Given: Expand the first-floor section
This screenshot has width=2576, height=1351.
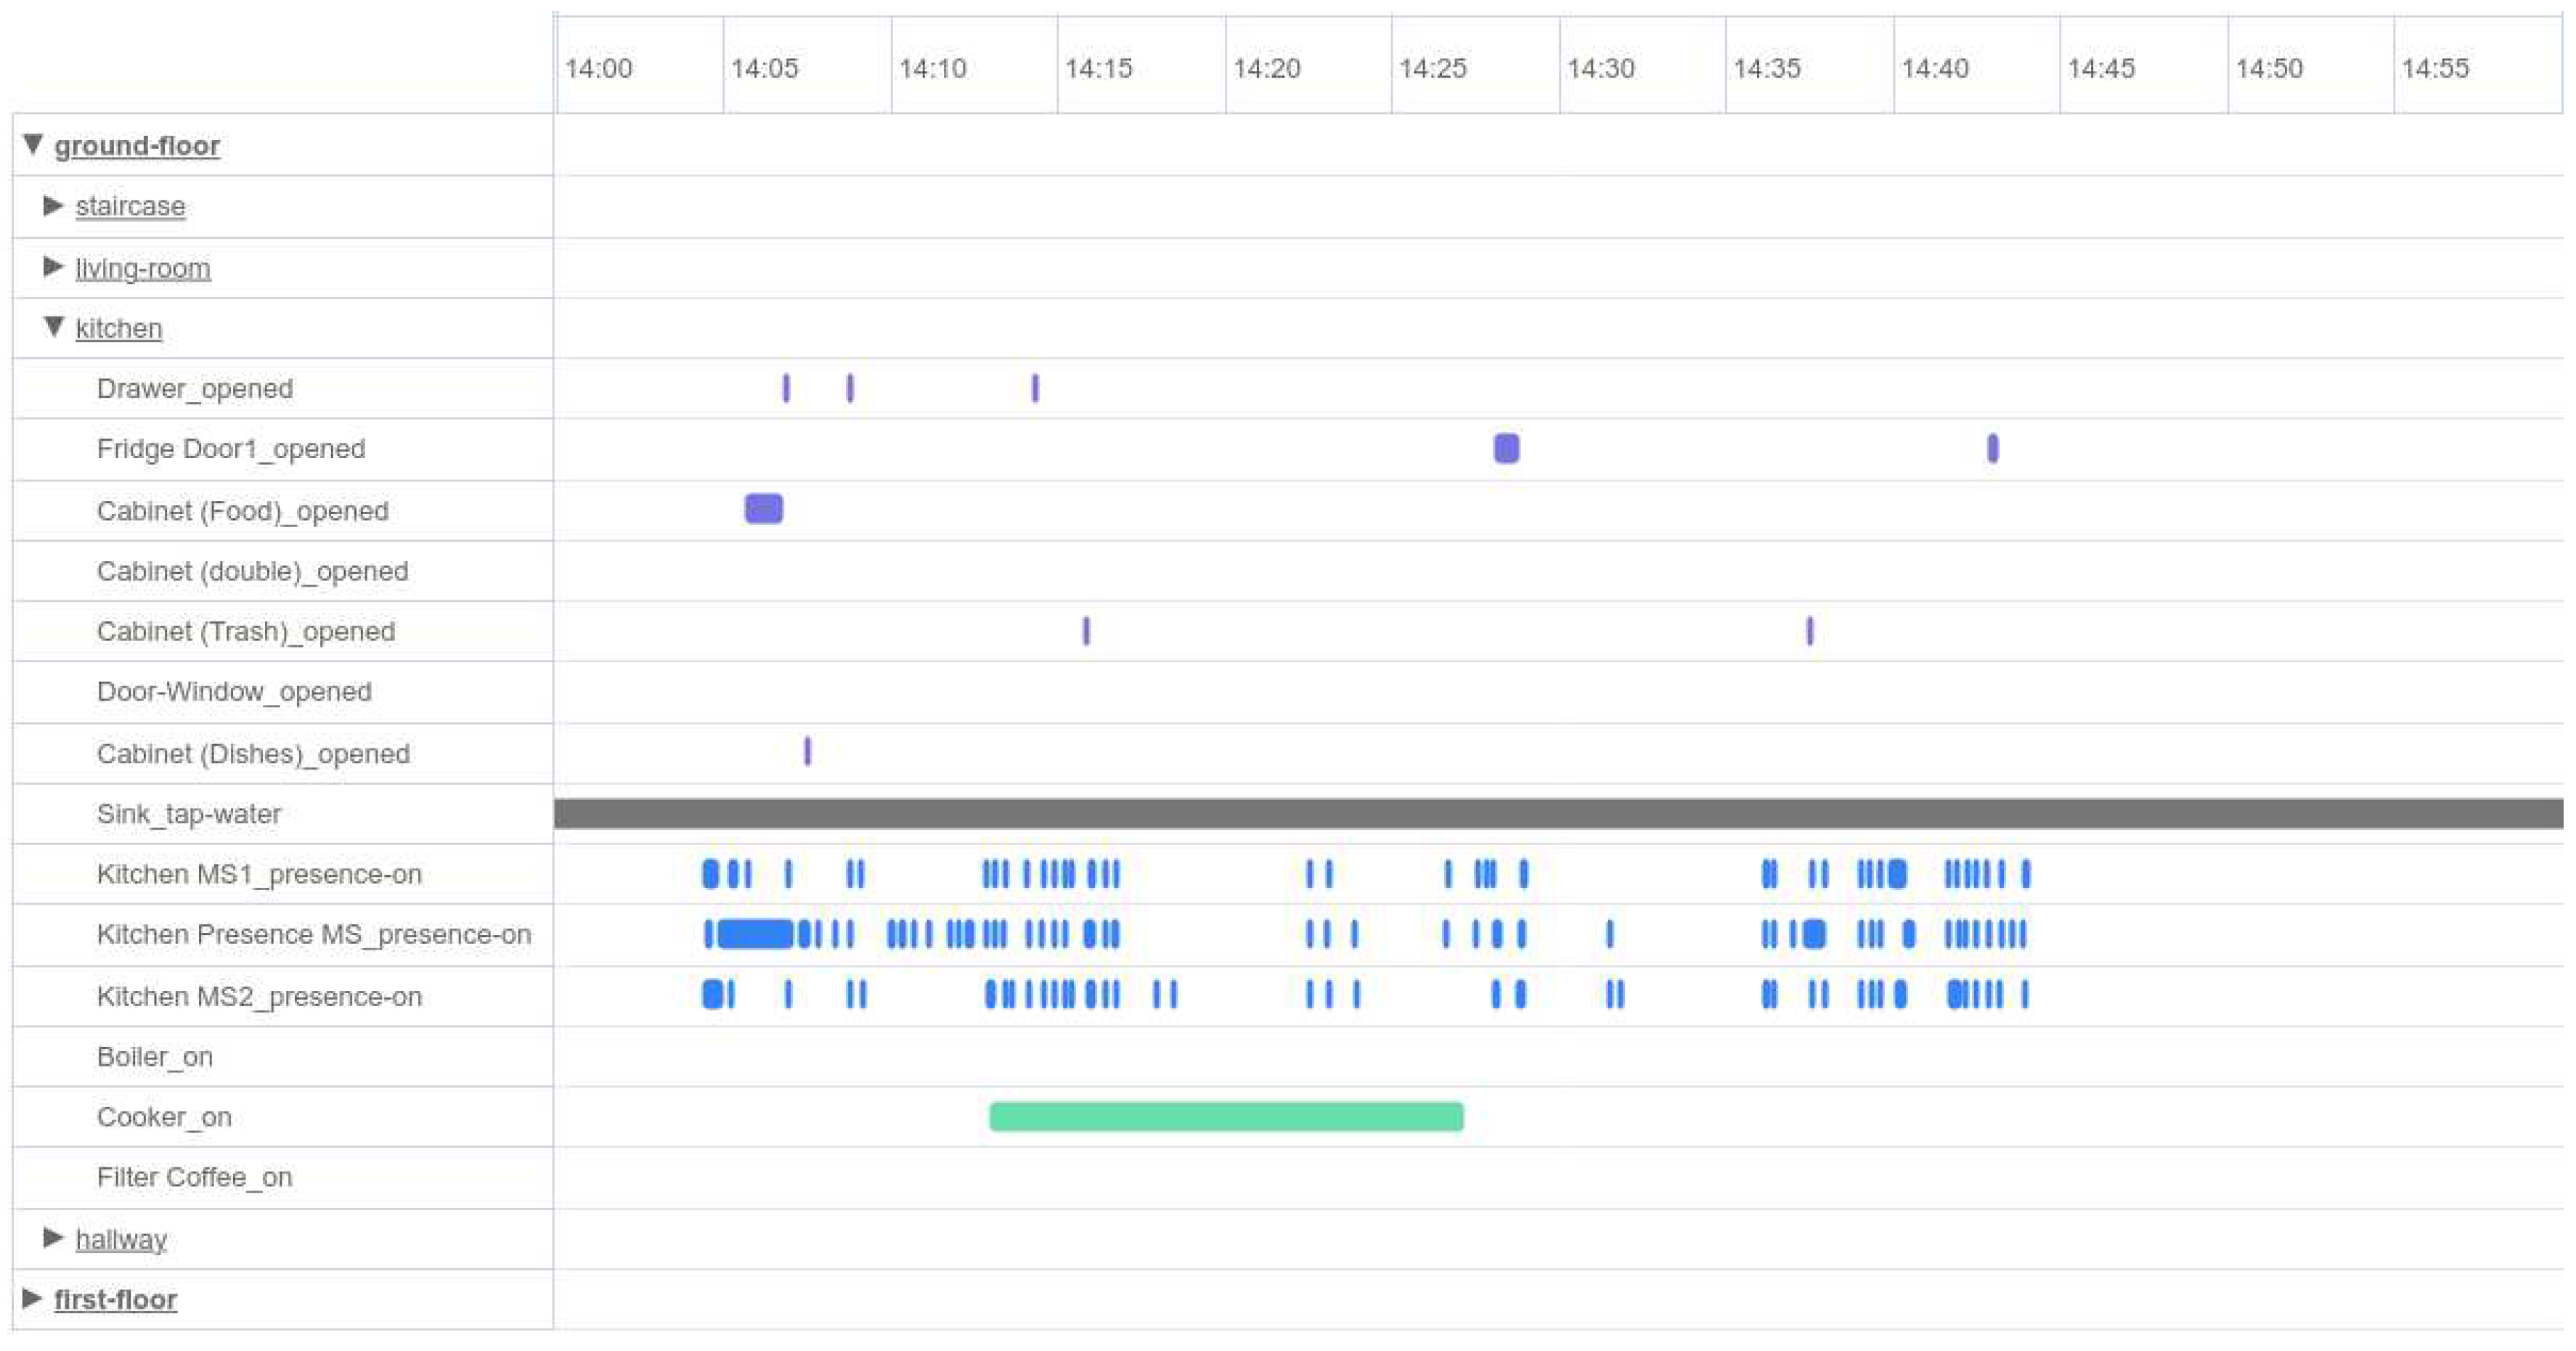Looking at the screenshot, I should (x=33, y=1298).
